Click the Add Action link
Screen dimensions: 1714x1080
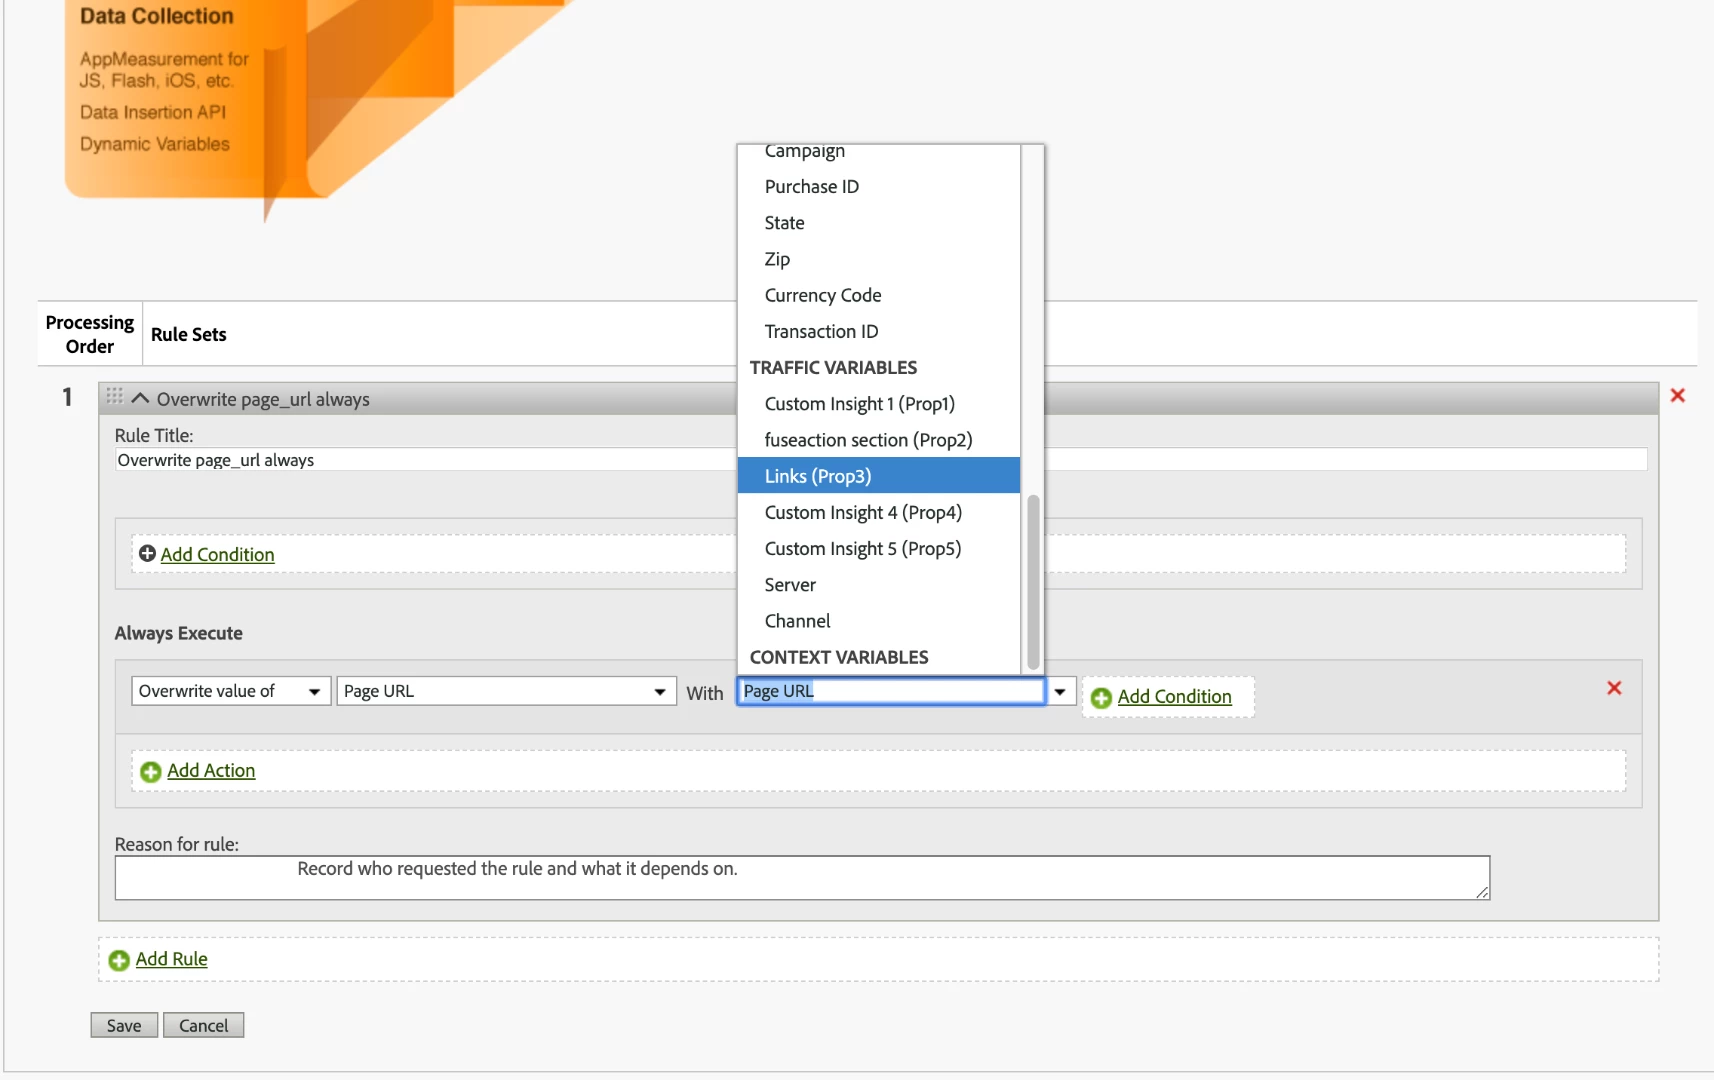[211, 771]
